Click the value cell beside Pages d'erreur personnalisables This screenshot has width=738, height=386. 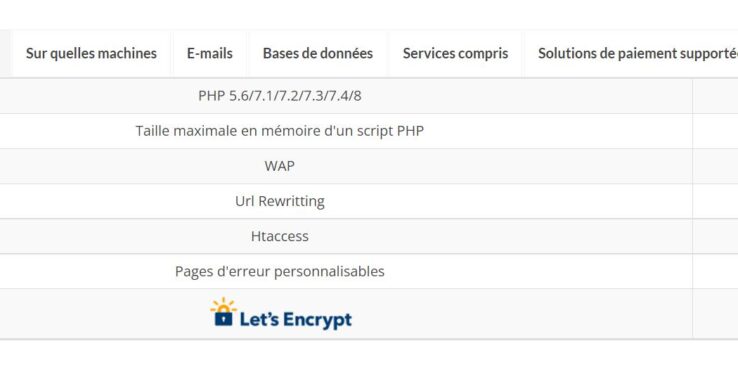(715, 272)
